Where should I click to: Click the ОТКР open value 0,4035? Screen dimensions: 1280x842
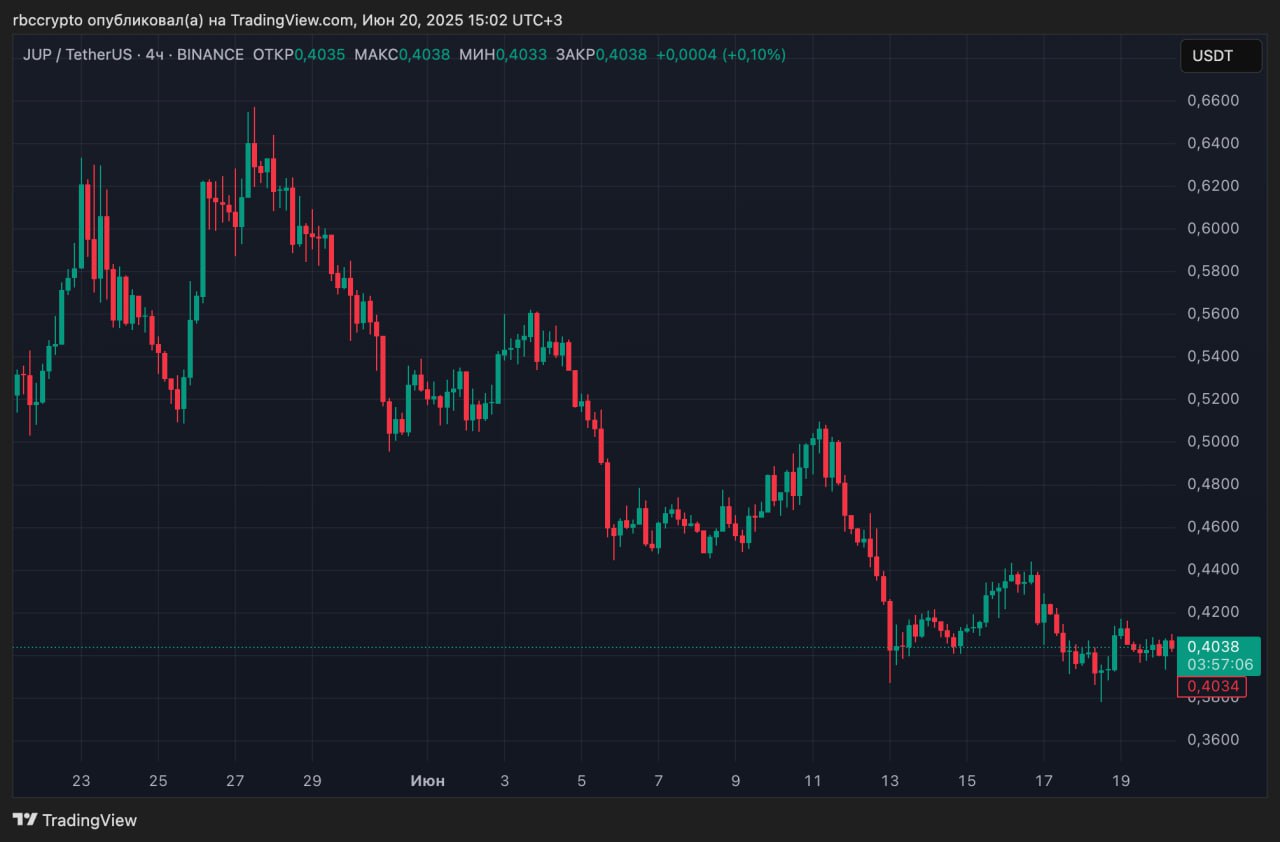[x=319, y=54]
